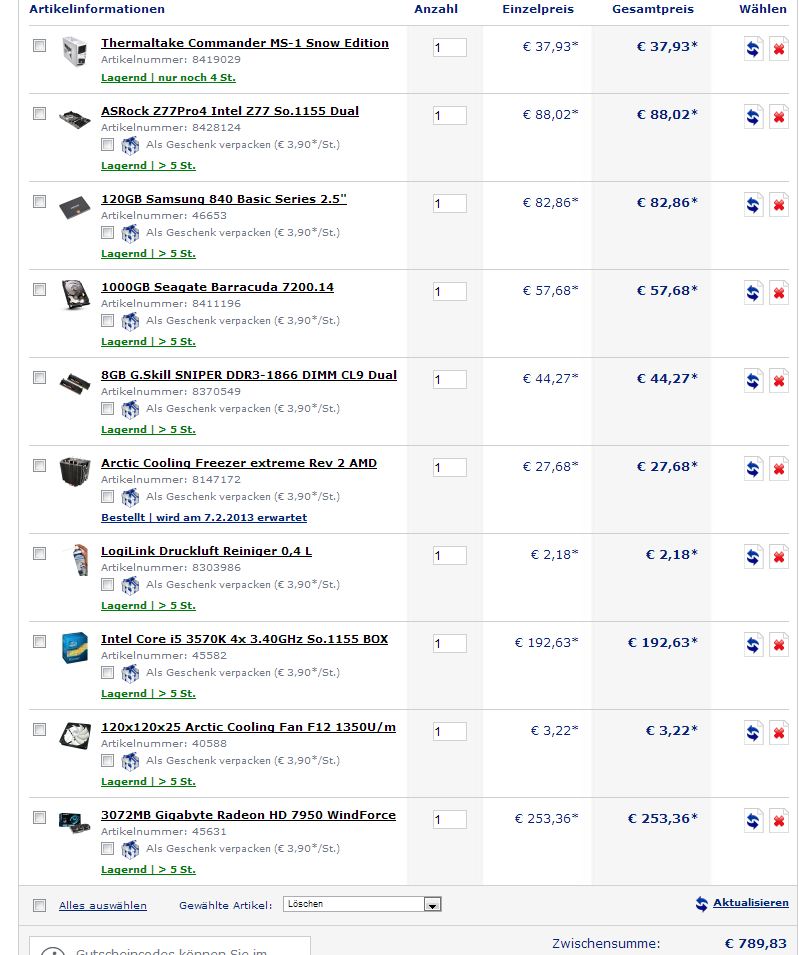799x955 pixels.
Task: Open the 1000GB Seagate Barracuda 7200.14 link
Action: tap(217, 287)
